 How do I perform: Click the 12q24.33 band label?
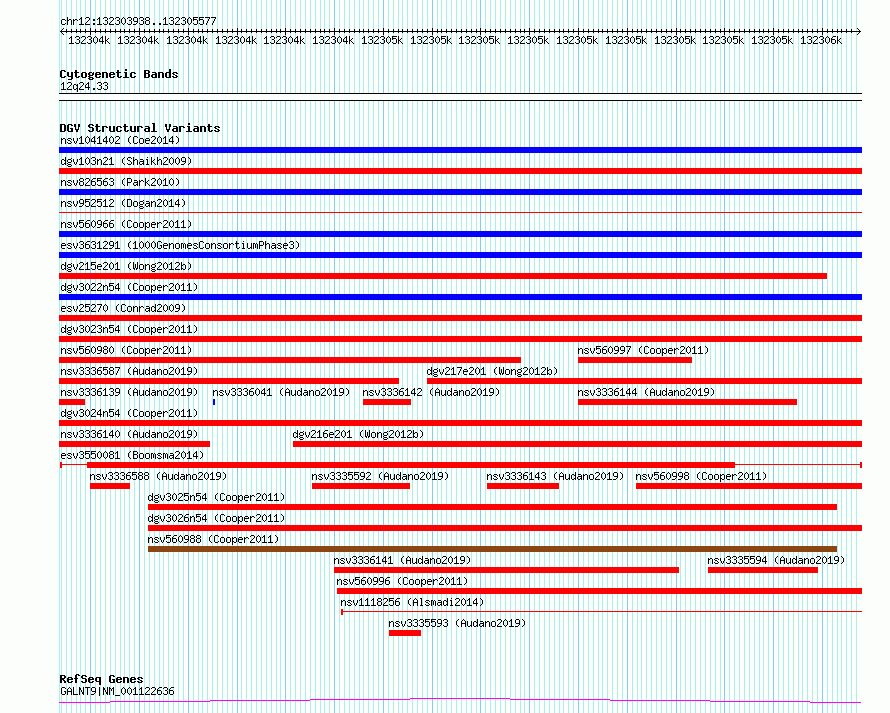tap(84, 86)
